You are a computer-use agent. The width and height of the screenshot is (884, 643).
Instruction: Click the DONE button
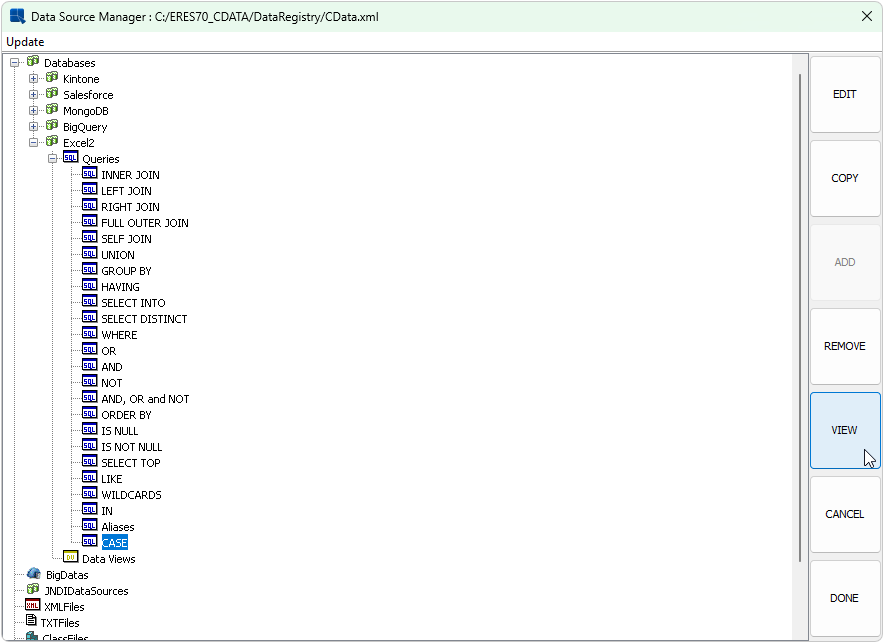[x=844, y=598]
